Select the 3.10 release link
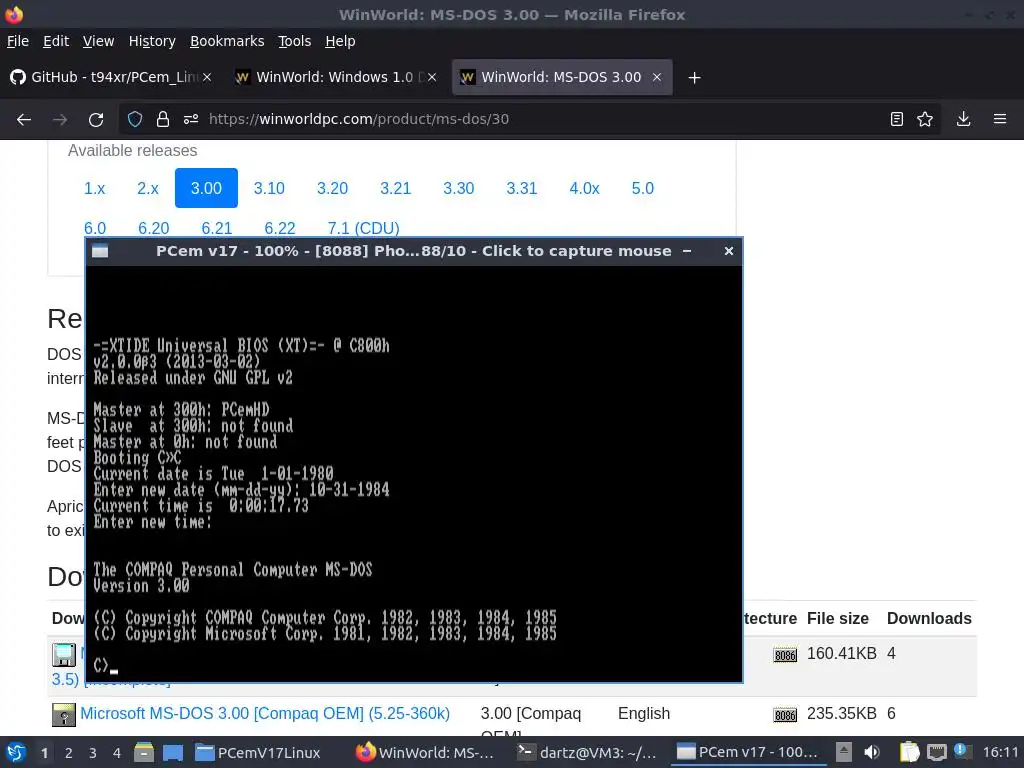The height and width of the screenshot is (768, 1024). coord(269,188)
